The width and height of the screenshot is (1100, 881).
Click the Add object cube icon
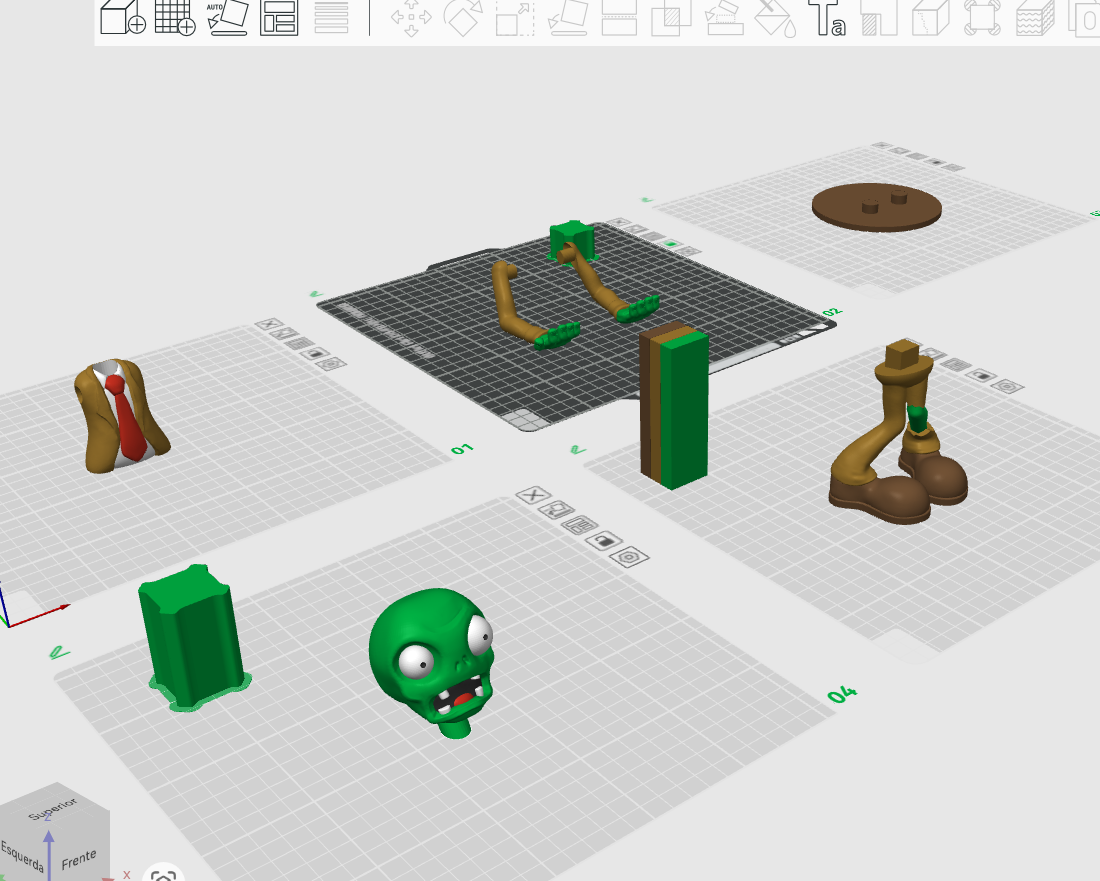pos(123,17)
